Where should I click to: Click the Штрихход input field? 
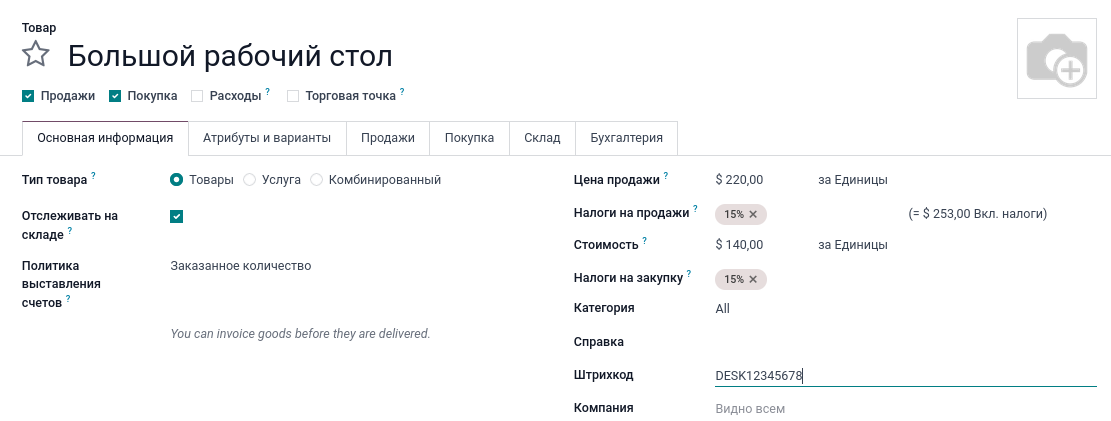900,376
